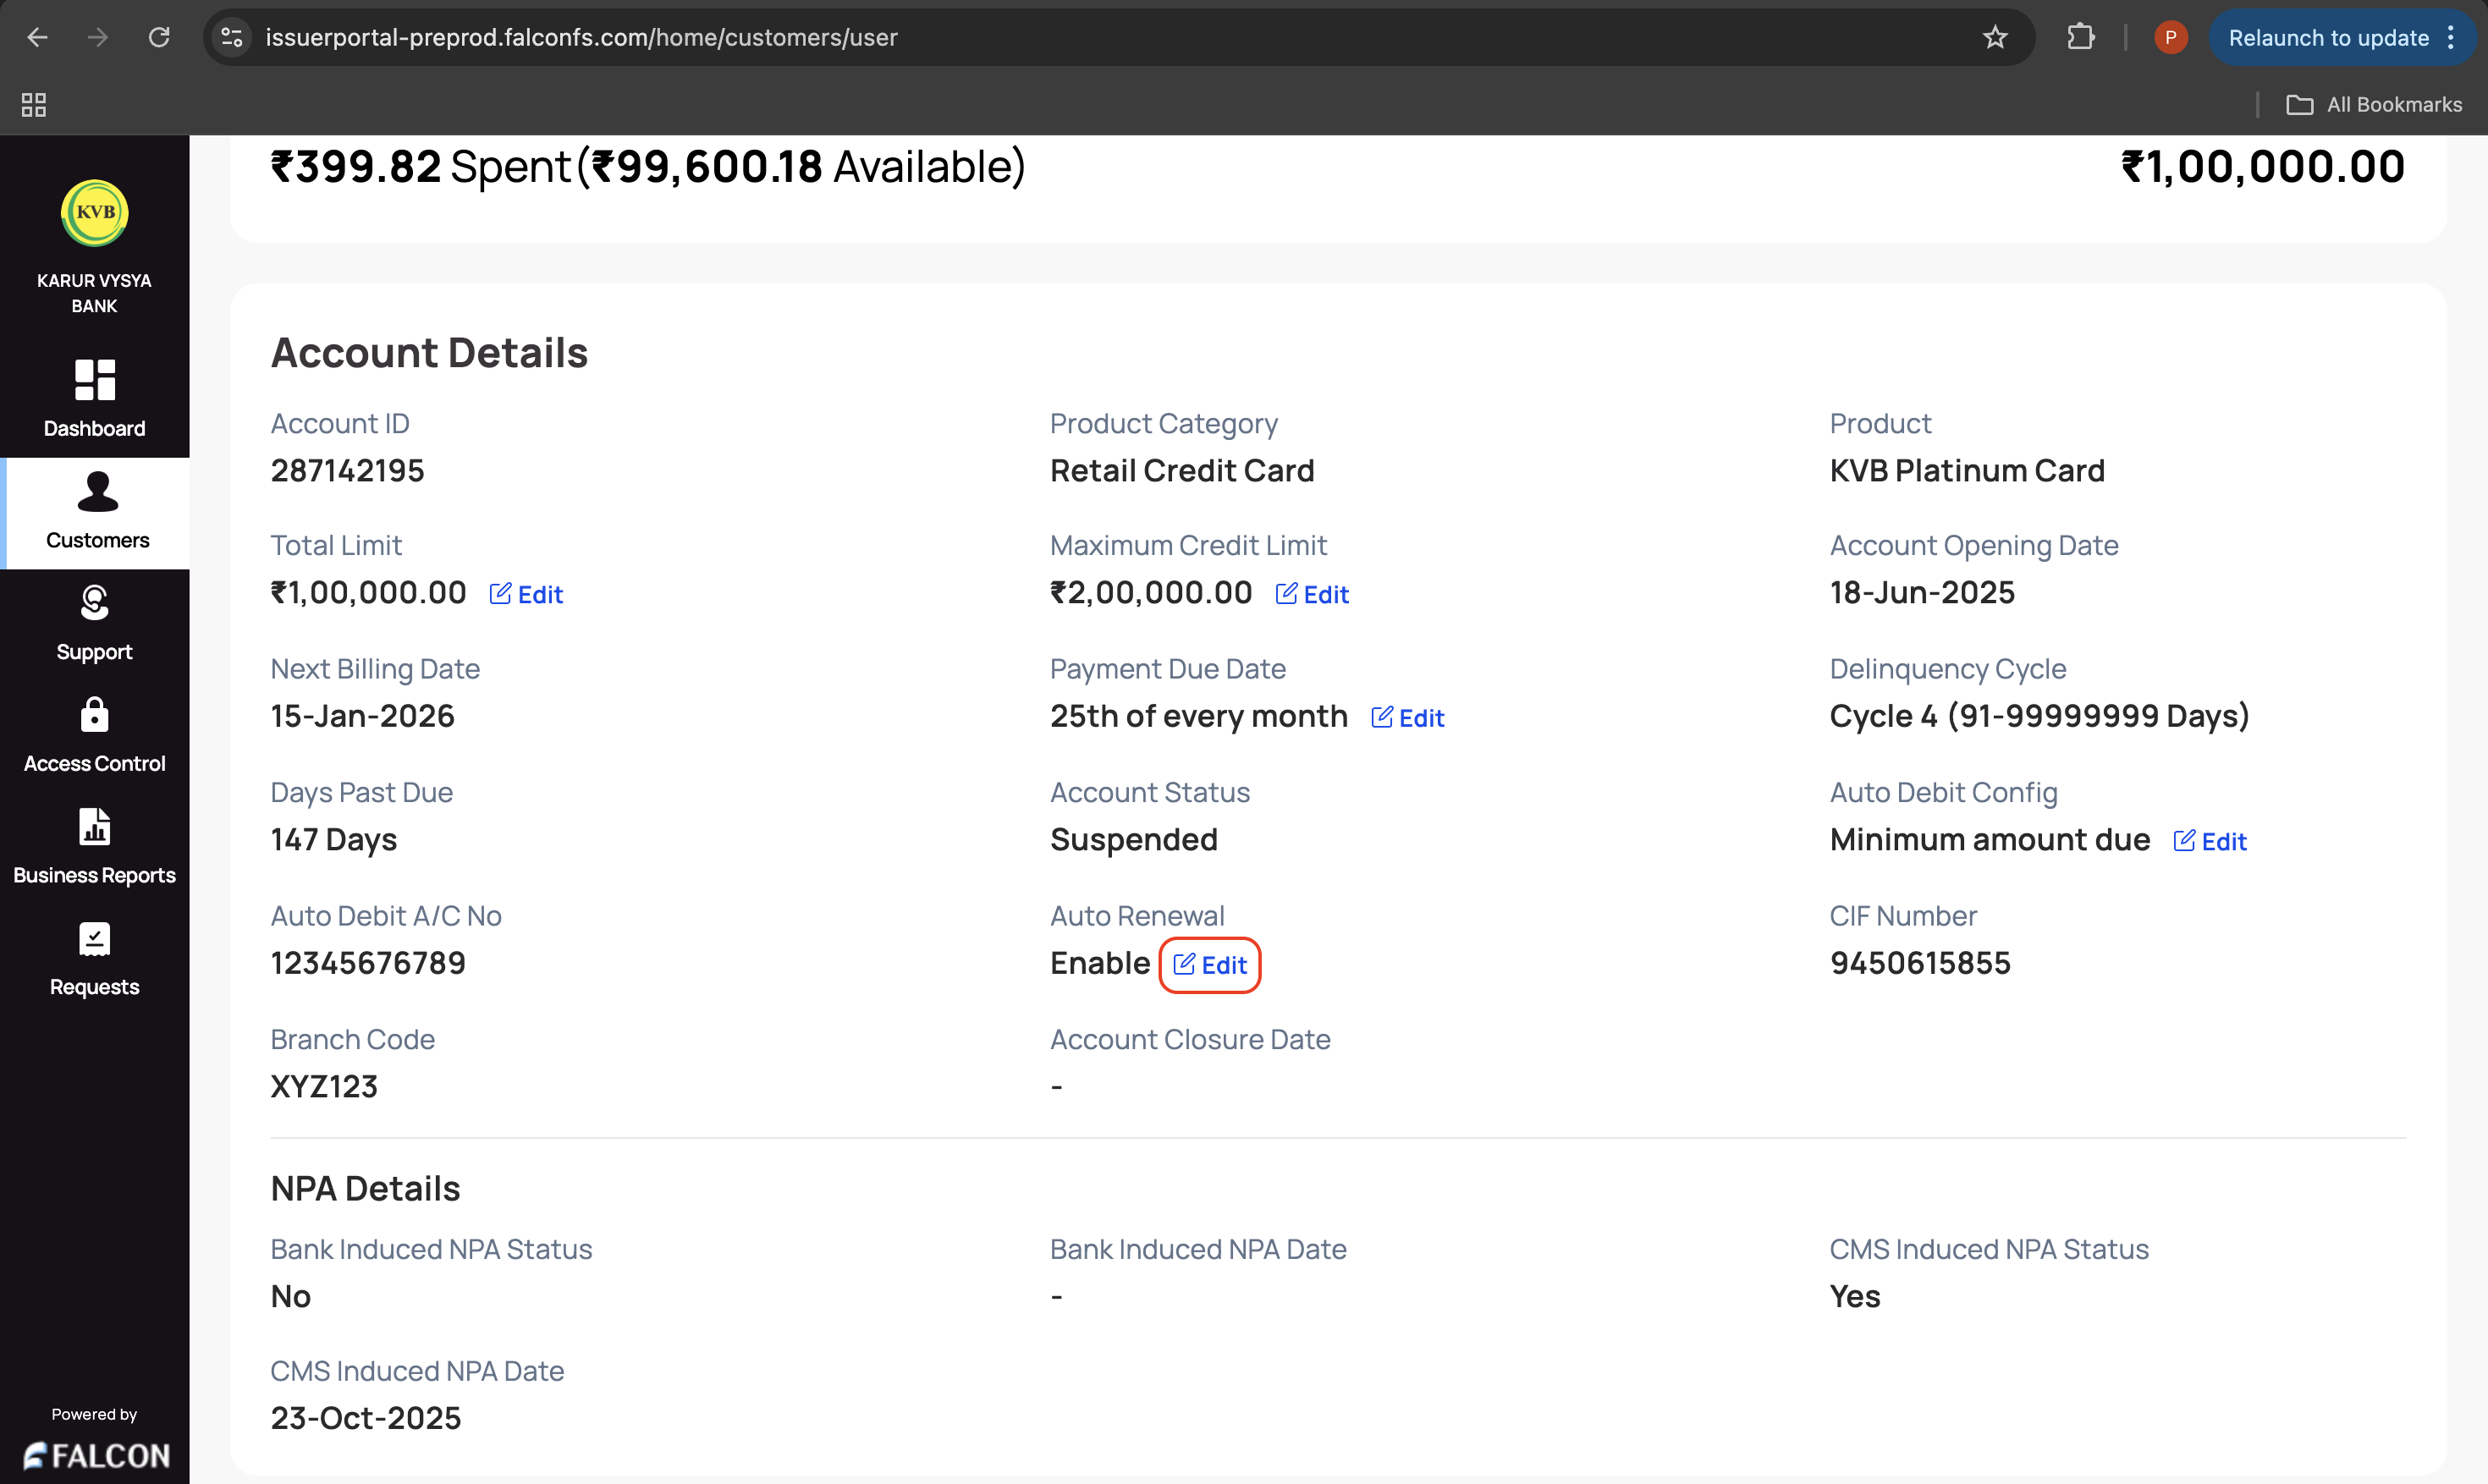The width and height of the screenshot is (2488, 1484).
Task: Edit the Auto Renewal setting
Action: pos(1210,965)
